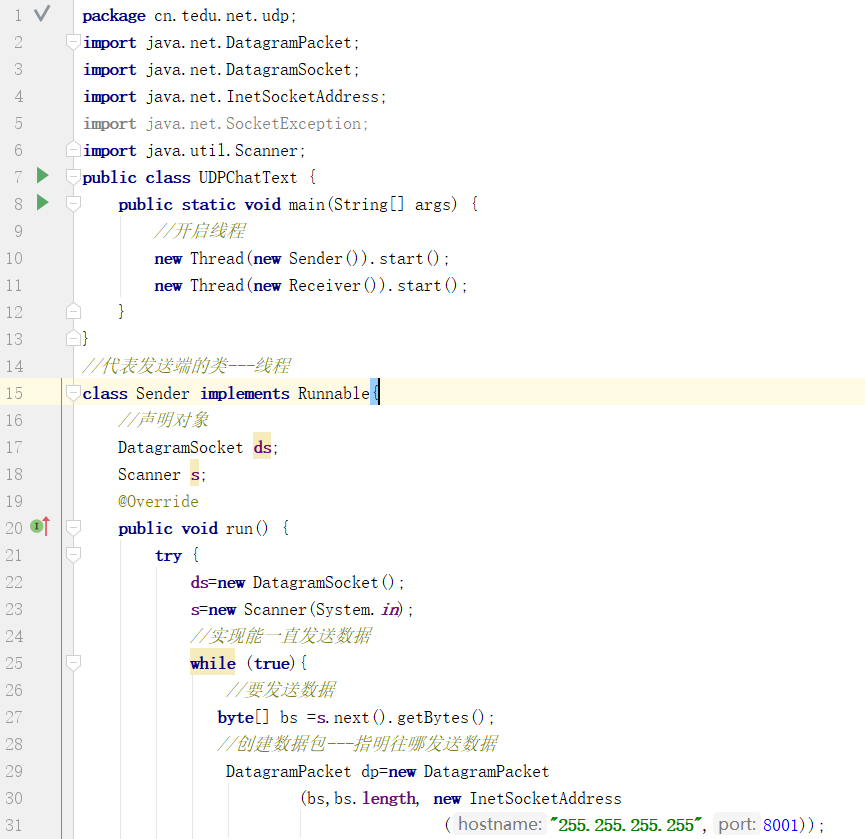Click 'getBytes()' on line 27

(x=441, y=718)
